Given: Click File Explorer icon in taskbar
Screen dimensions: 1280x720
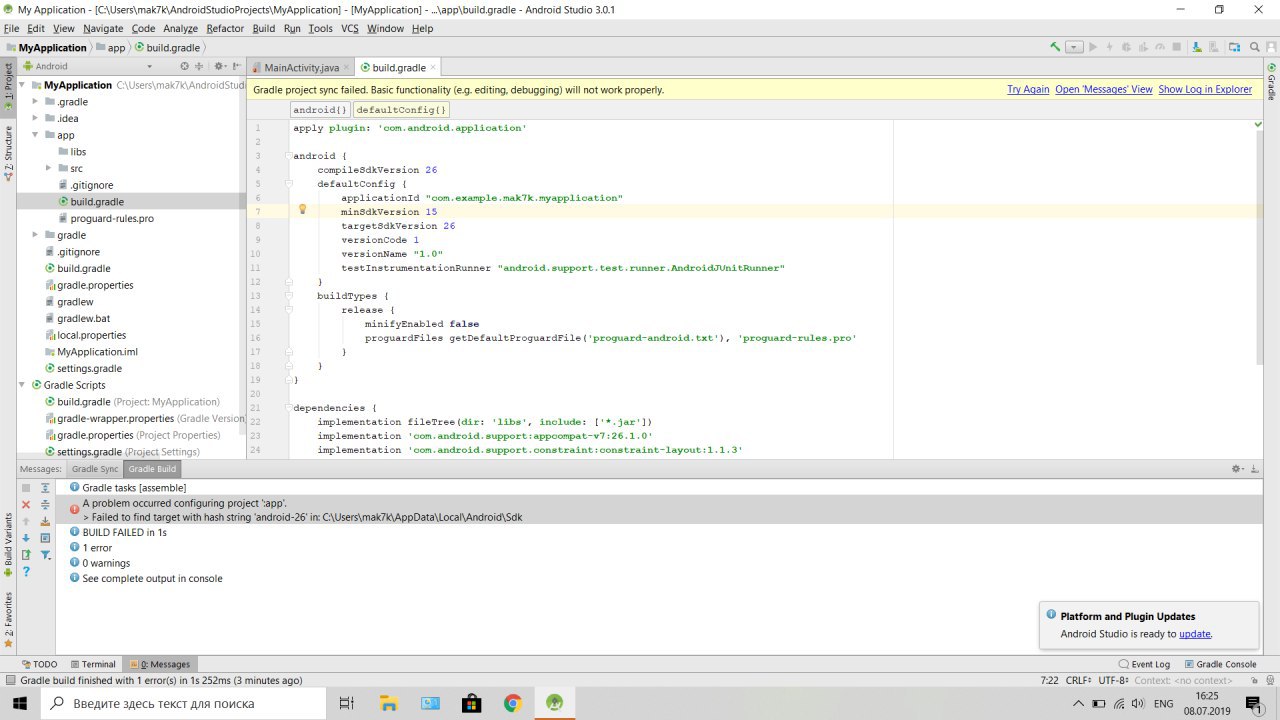Looking at the screenshot, I should coord(389,703).
